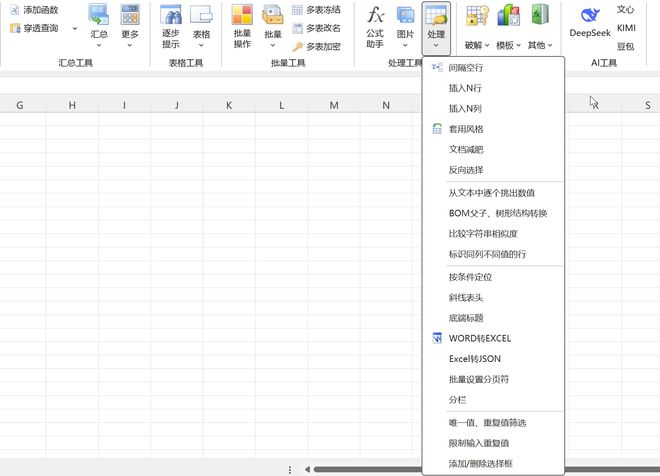Collapse the 处理 dropdown arrow
The width and height of the screenshot is (660, 476).
point(436,45)
